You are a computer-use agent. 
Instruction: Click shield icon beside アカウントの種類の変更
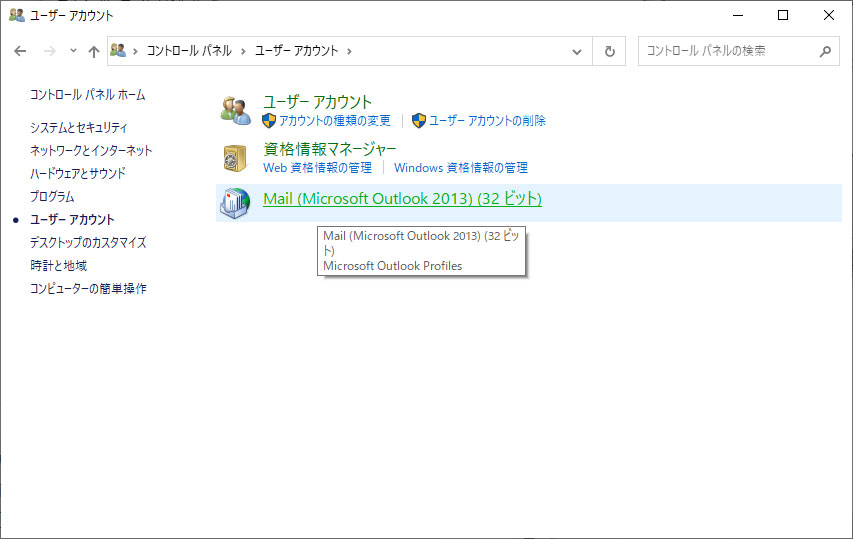point(269,121)
